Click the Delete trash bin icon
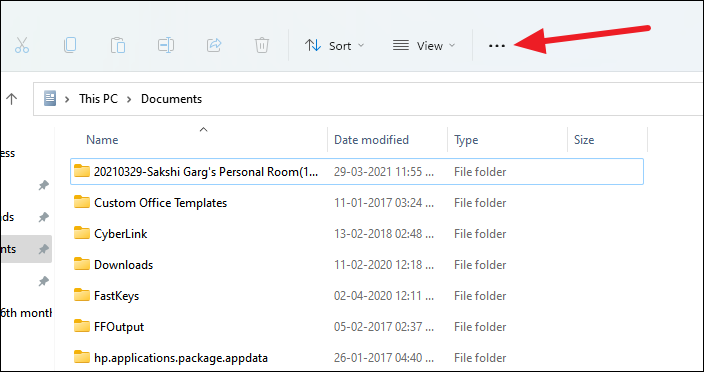Viewport: 704px width, 372px height. [262, 45]
